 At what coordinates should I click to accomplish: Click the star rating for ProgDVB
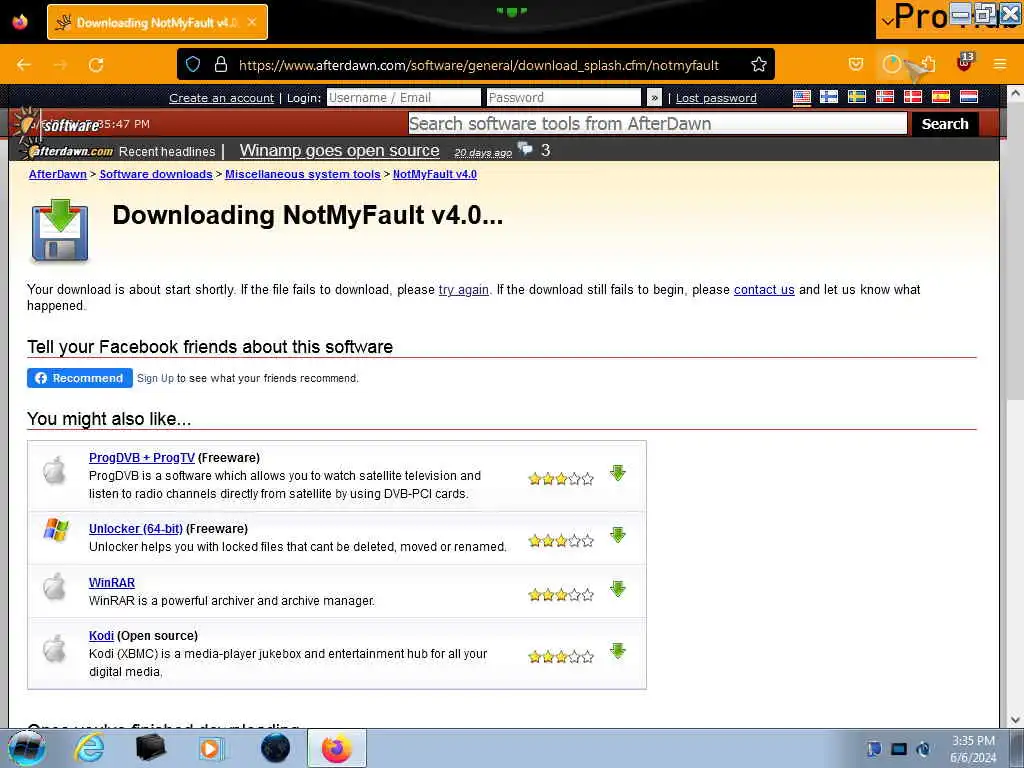(x=561, y=479)
